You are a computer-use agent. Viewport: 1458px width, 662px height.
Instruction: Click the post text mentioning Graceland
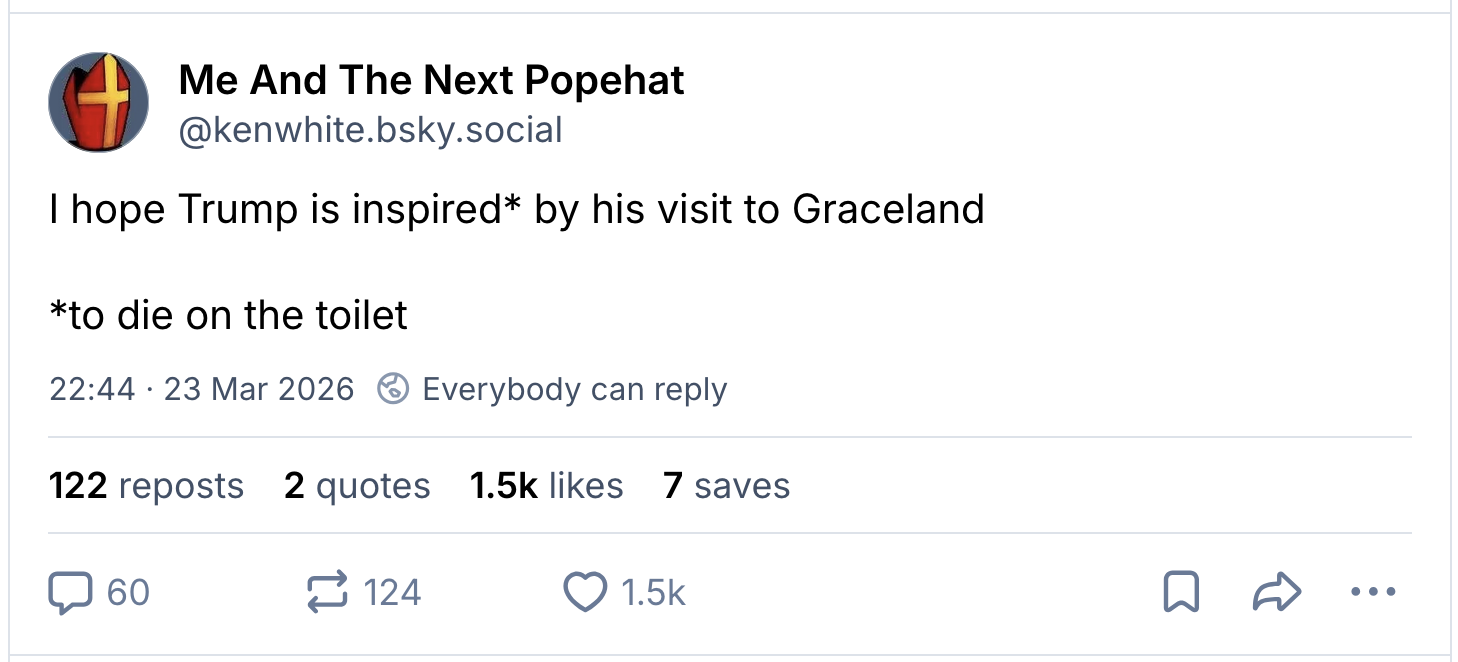point(516,209)
